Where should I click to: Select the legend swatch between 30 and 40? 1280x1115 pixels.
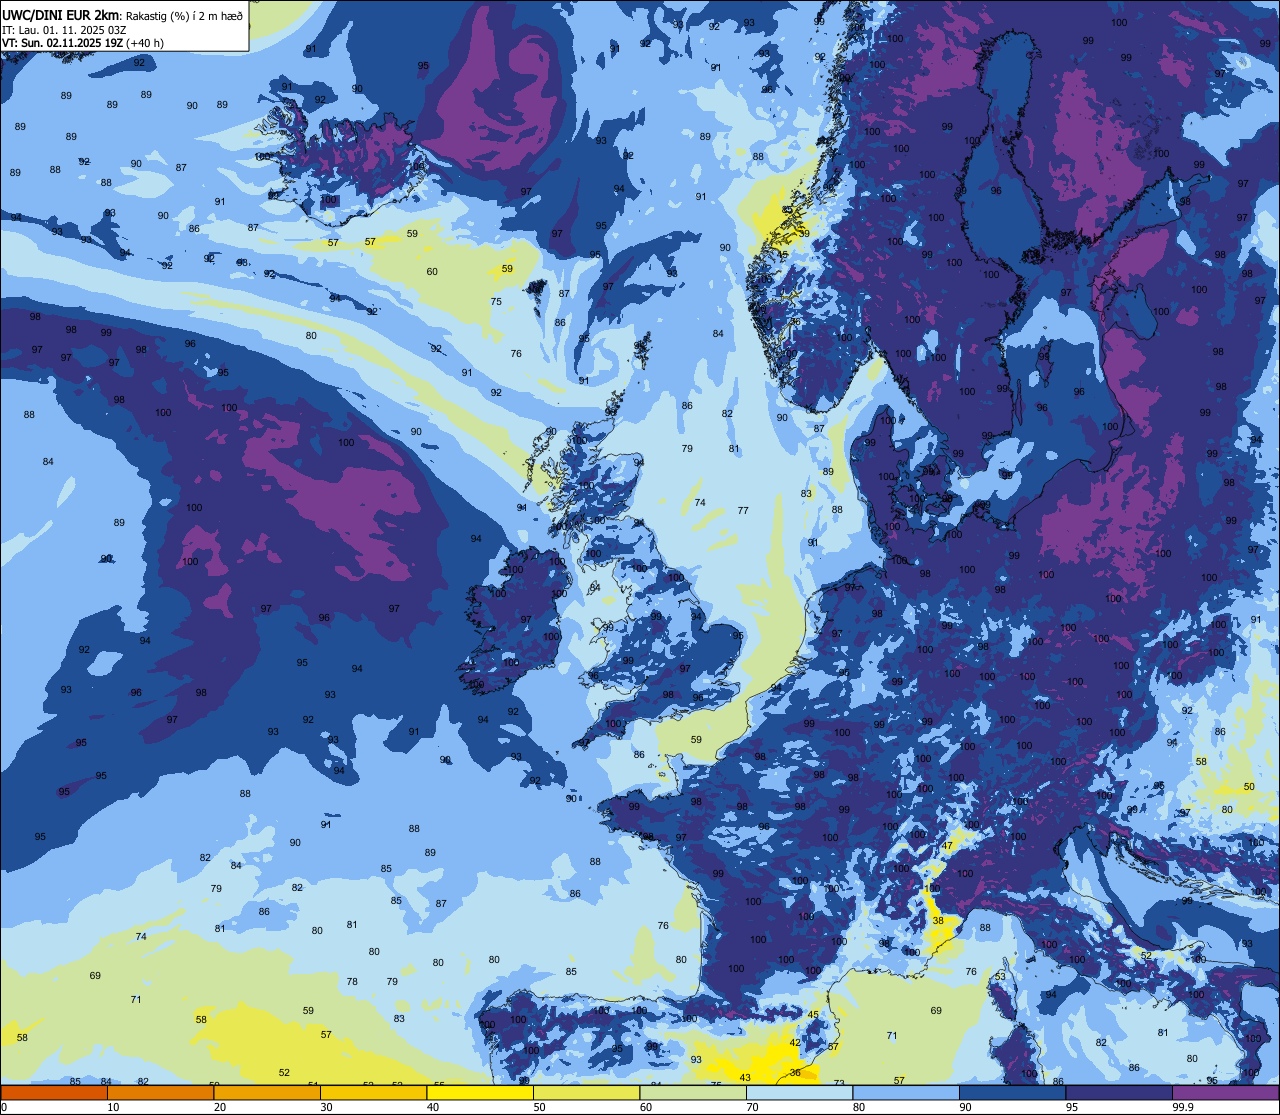click(373, 1092)
